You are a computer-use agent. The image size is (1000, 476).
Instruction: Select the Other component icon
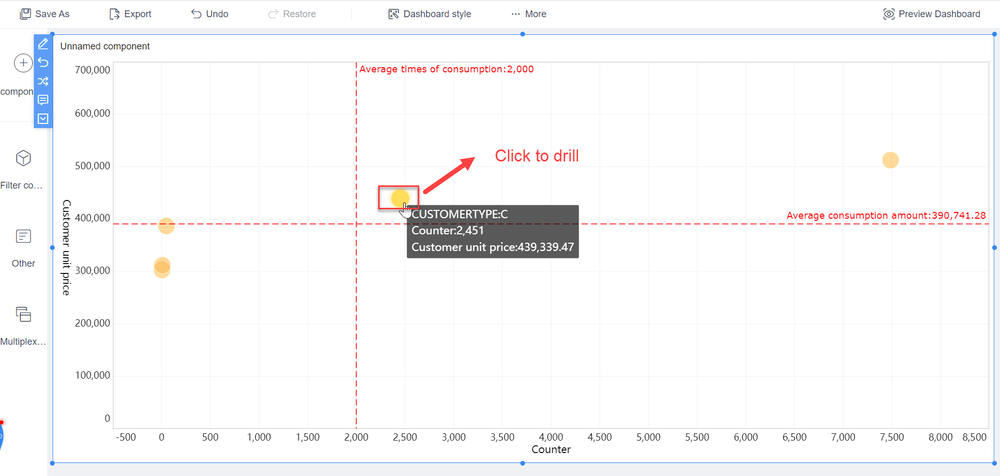coord(23,237)
